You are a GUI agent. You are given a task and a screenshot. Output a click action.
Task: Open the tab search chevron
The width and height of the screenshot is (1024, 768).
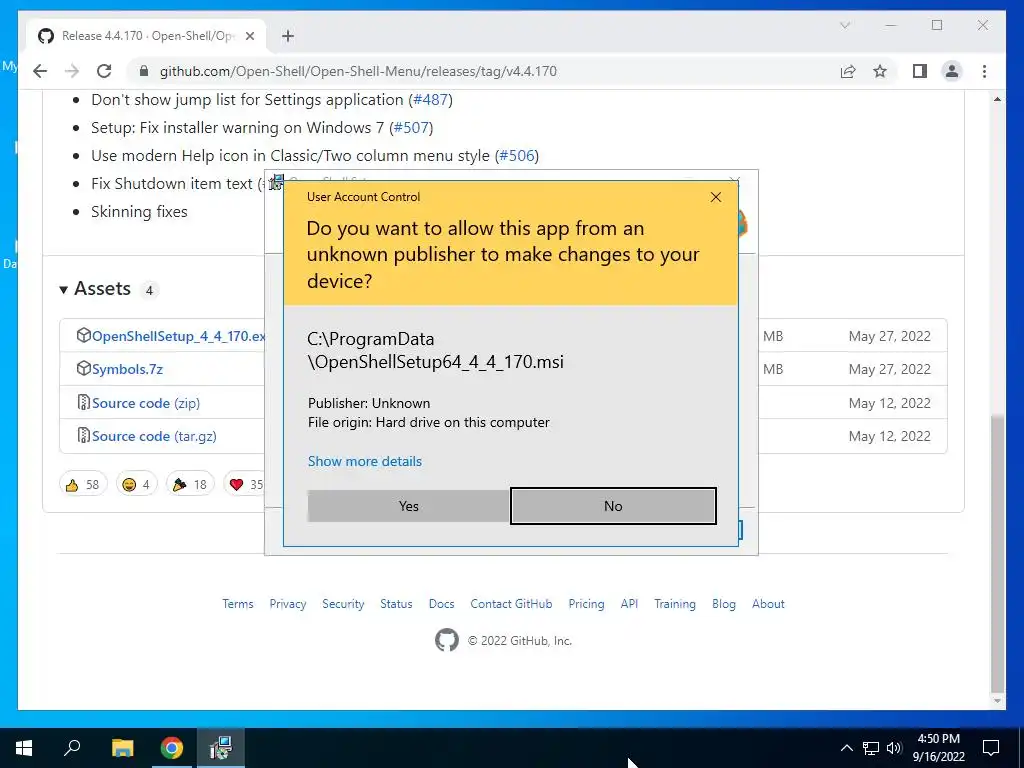(x=844, y=25)
